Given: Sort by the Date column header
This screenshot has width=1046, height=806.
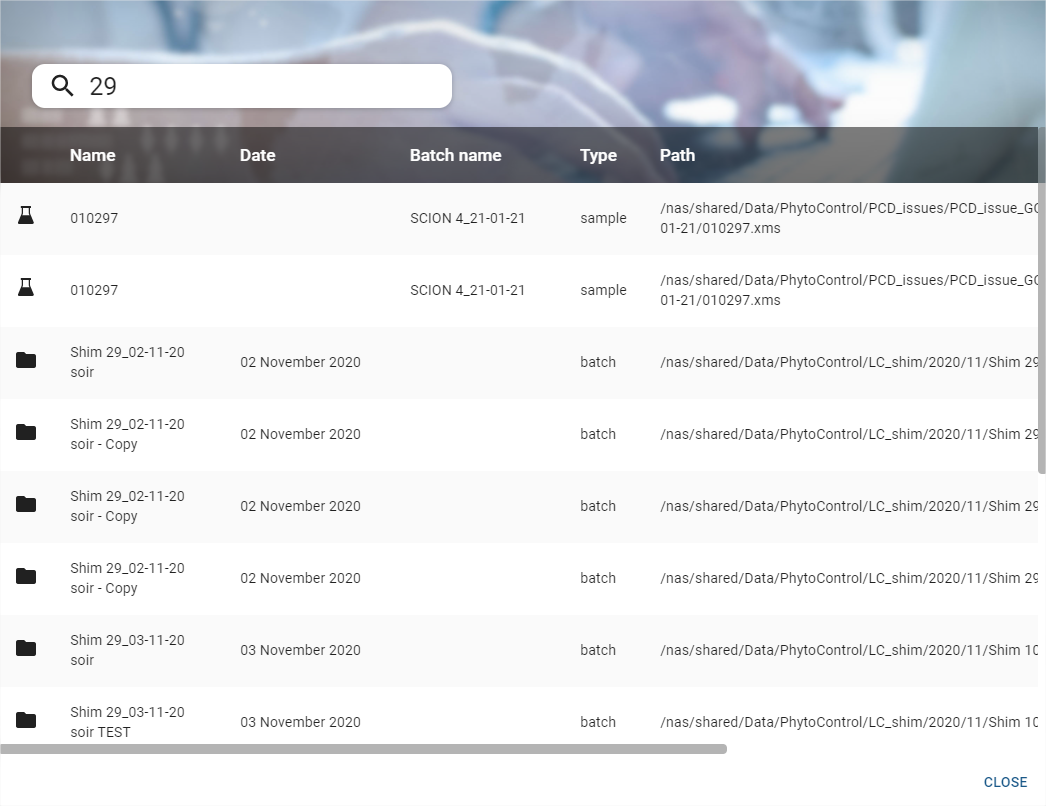Looking at the screenshot, I should (257, 155).
